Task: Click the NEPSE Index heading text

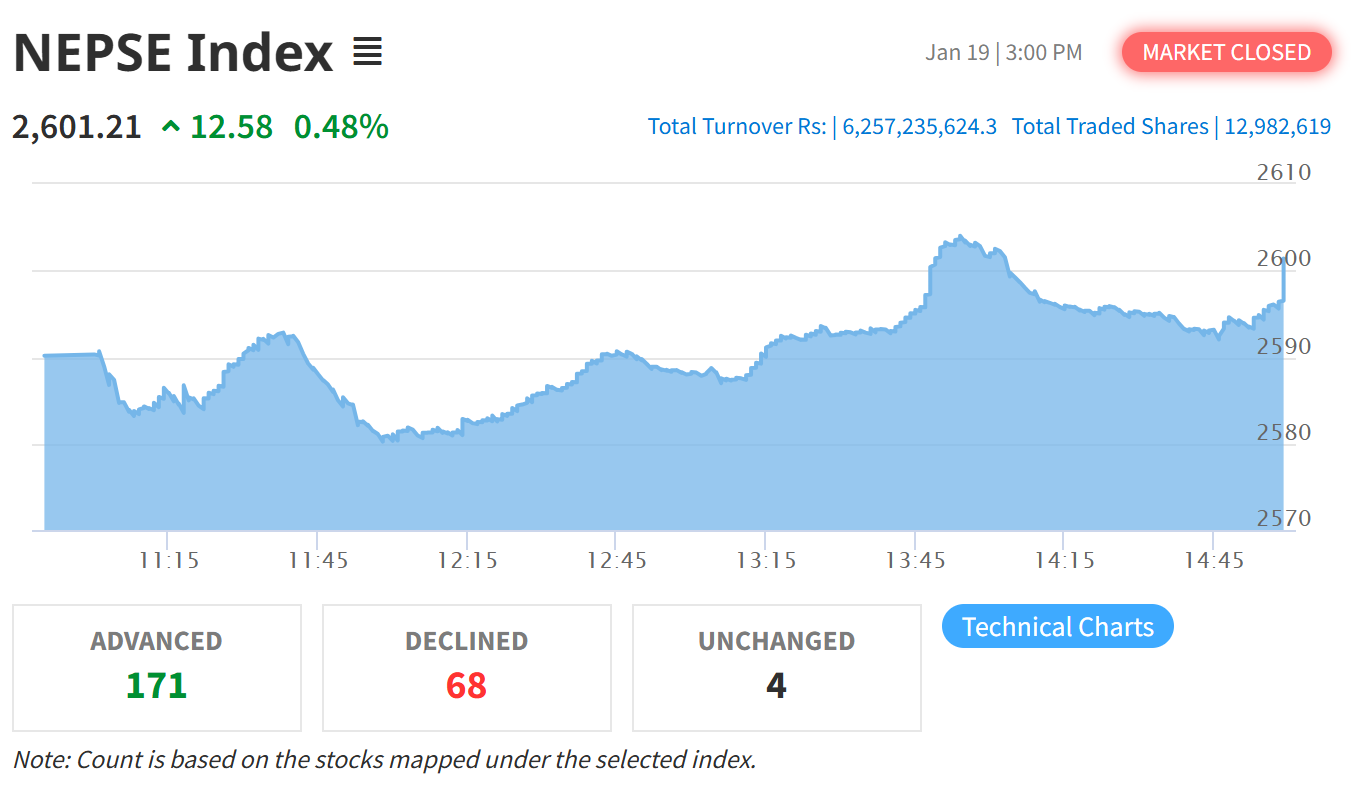Action: tap(173, 52)
